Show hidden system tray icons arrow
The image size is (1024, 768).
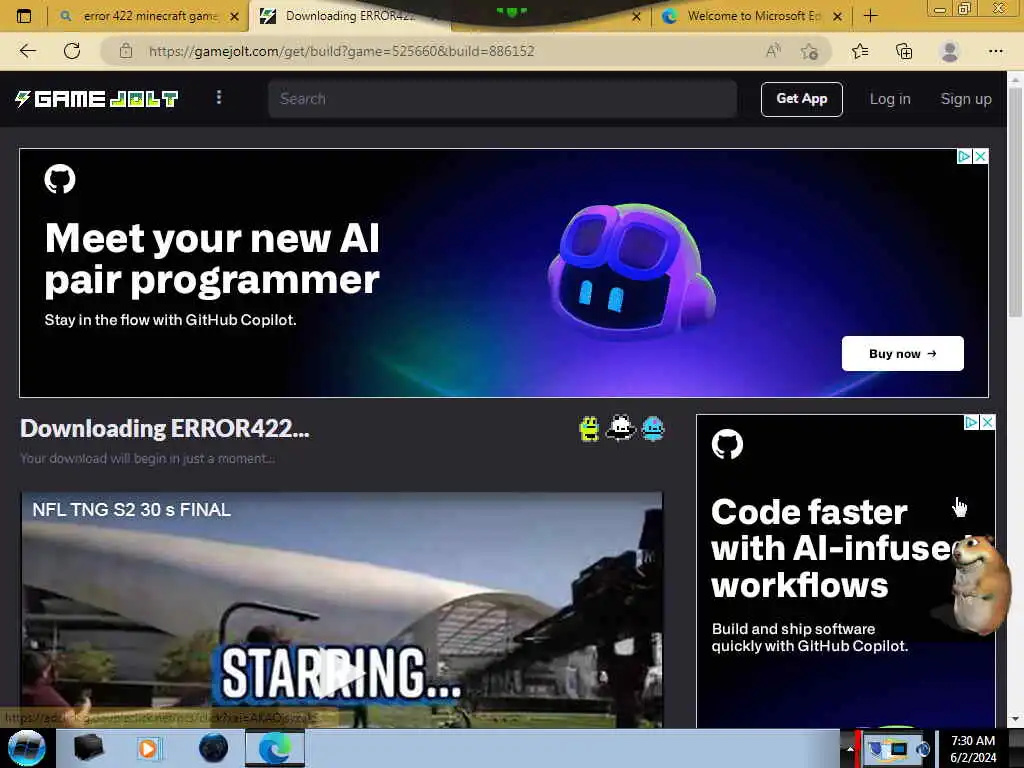(x=850, y=749)
